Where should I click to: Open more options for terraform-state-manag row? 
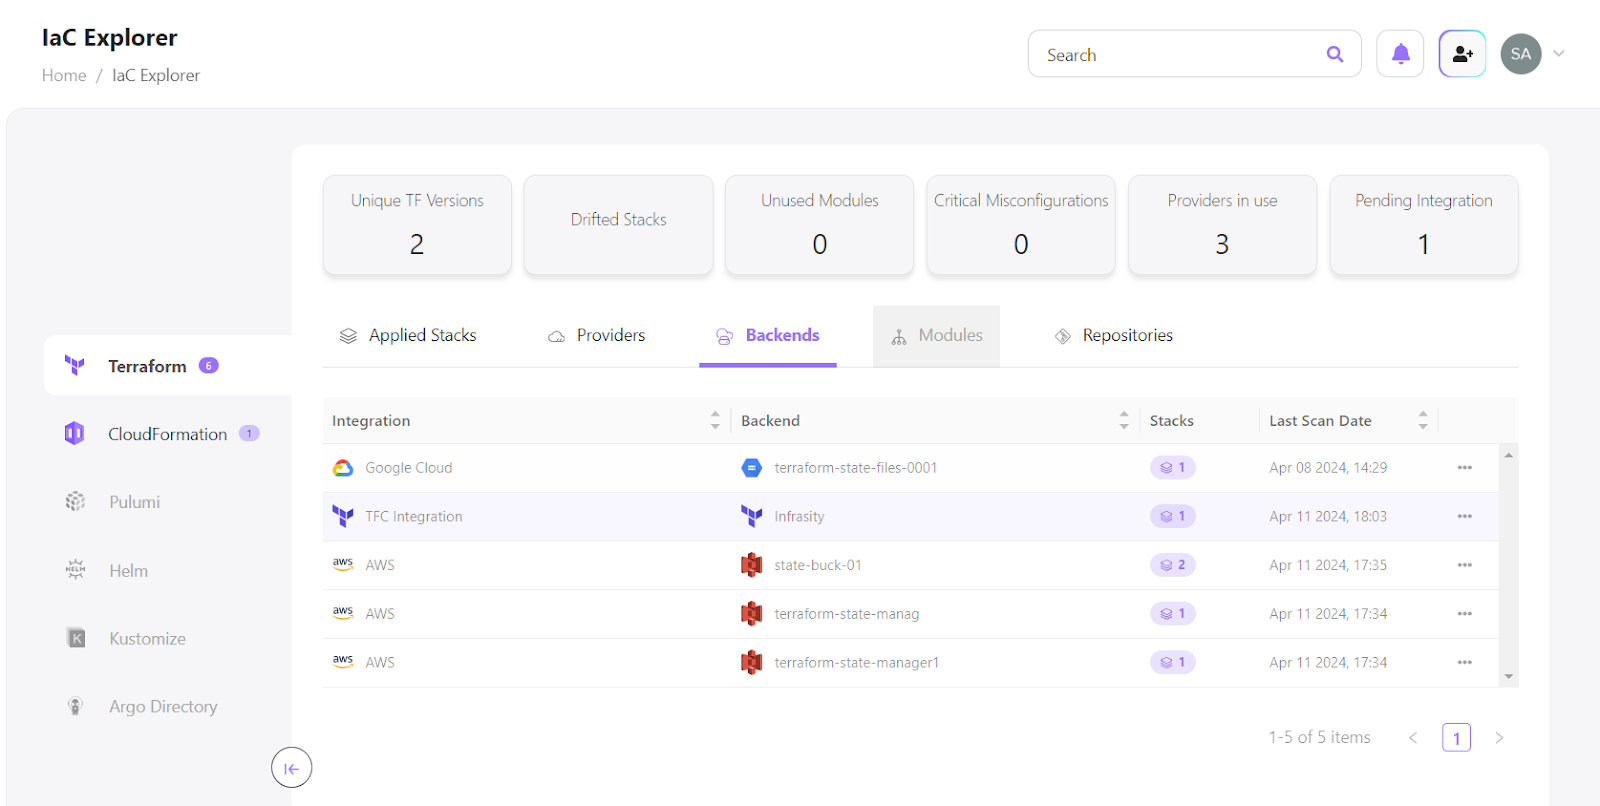click(x=1464, y=614)
